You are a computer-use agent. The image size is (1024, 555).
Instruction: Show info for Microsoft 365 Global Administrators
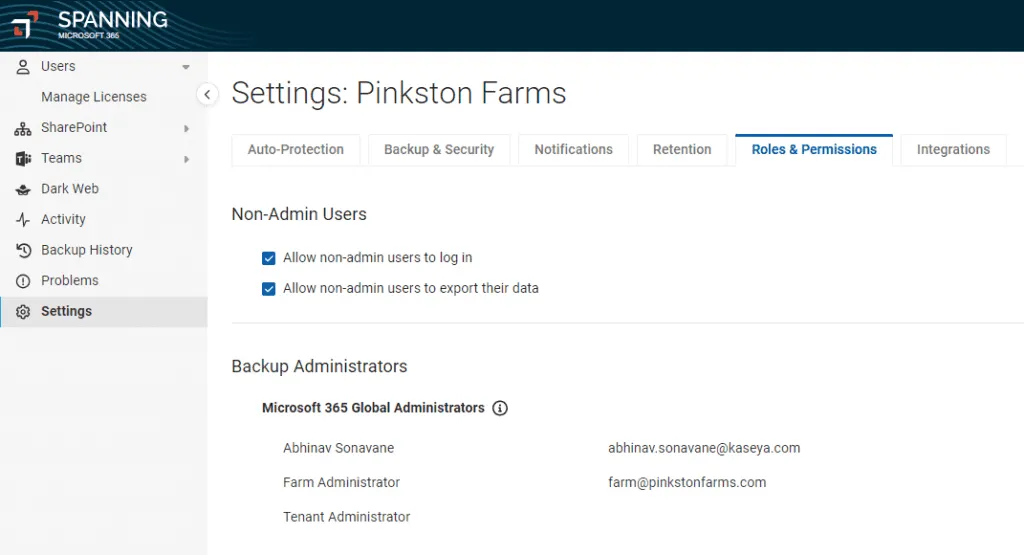(x=500, y=408)
